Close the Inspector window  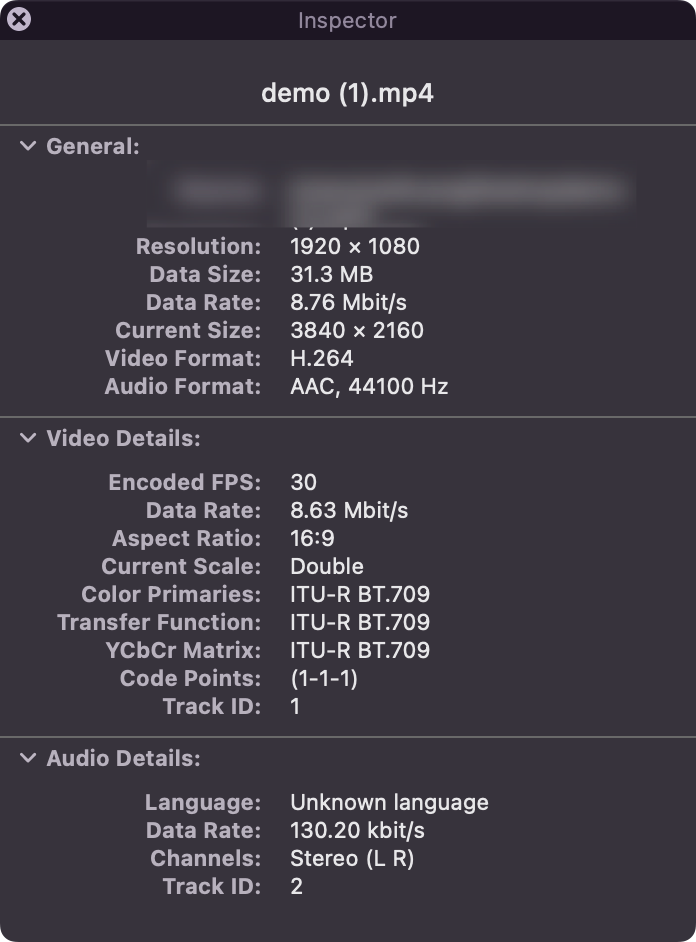(x=18, y=19)
